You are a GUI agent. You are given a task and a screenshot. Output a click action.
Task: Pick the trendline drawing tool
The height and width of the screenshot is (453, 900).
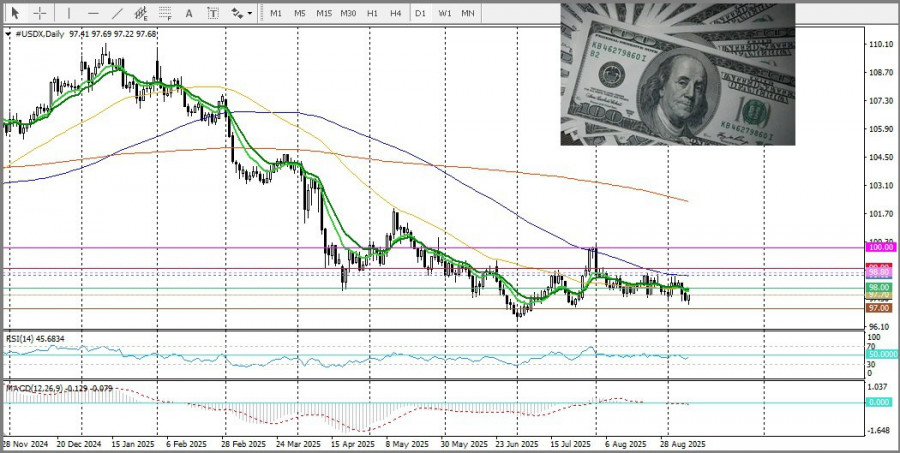tap(117, 13)
